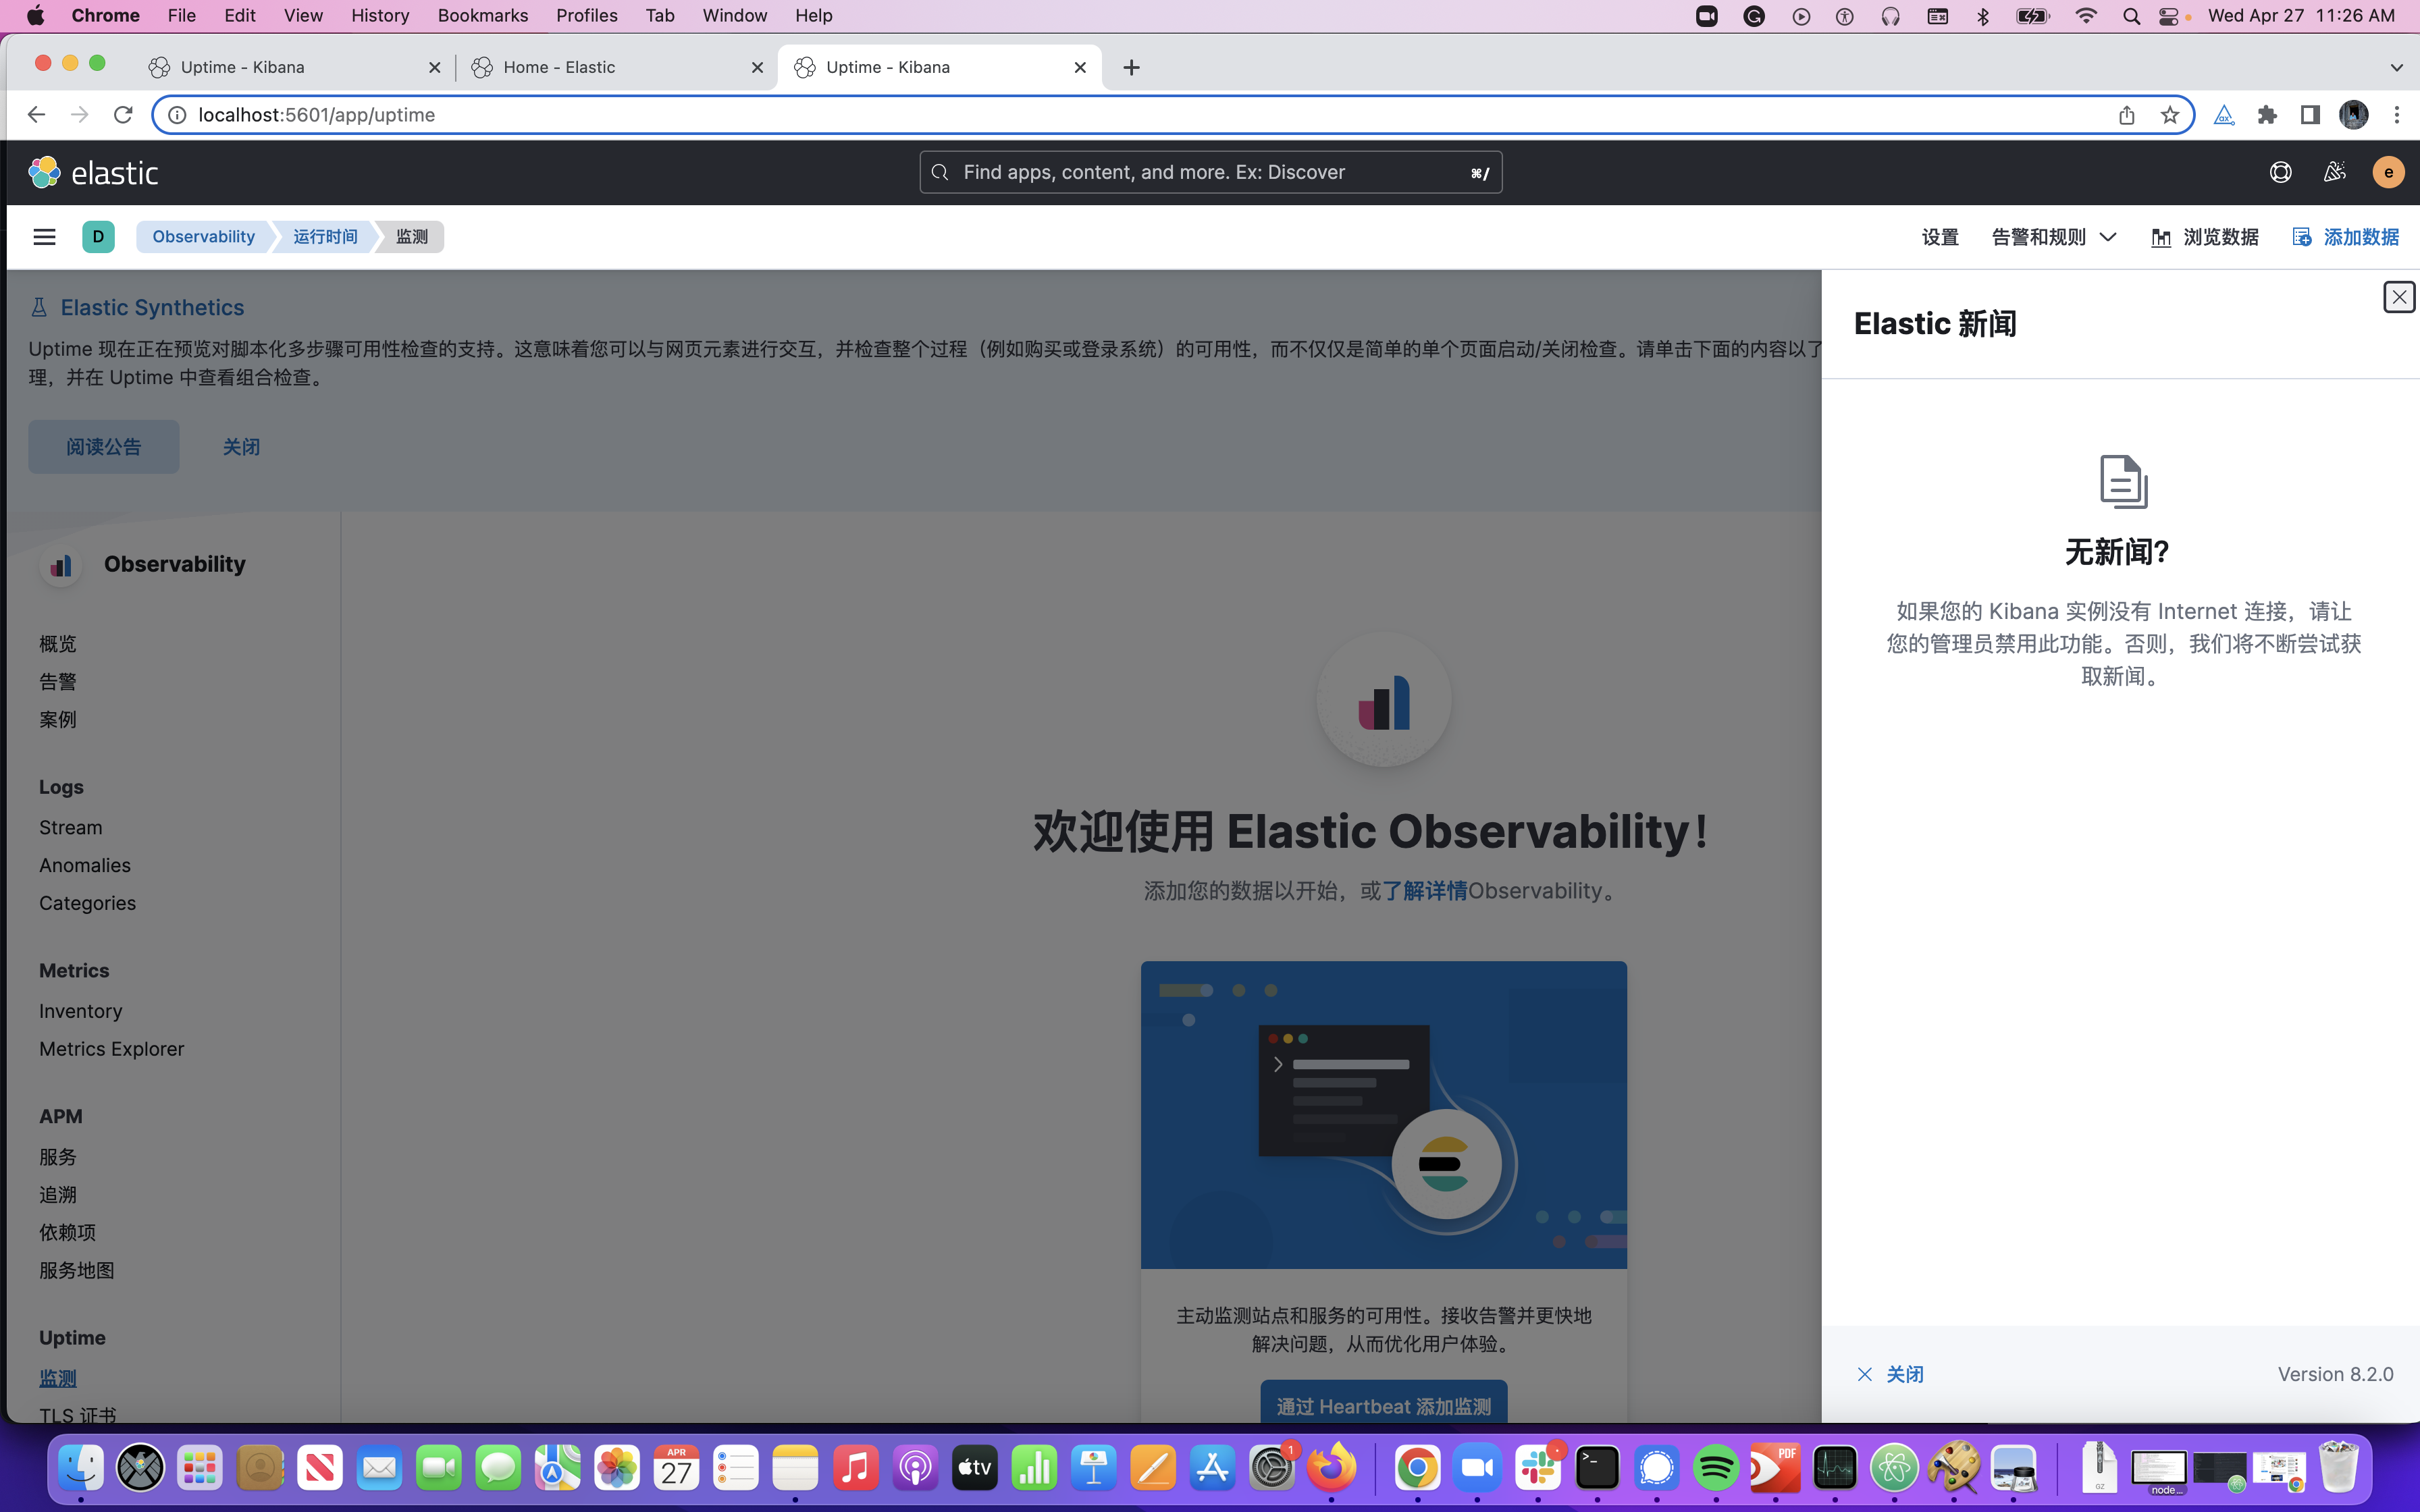The image size is (2420, 1512).
Task: Open the History menu
Action: click(380, 16)
